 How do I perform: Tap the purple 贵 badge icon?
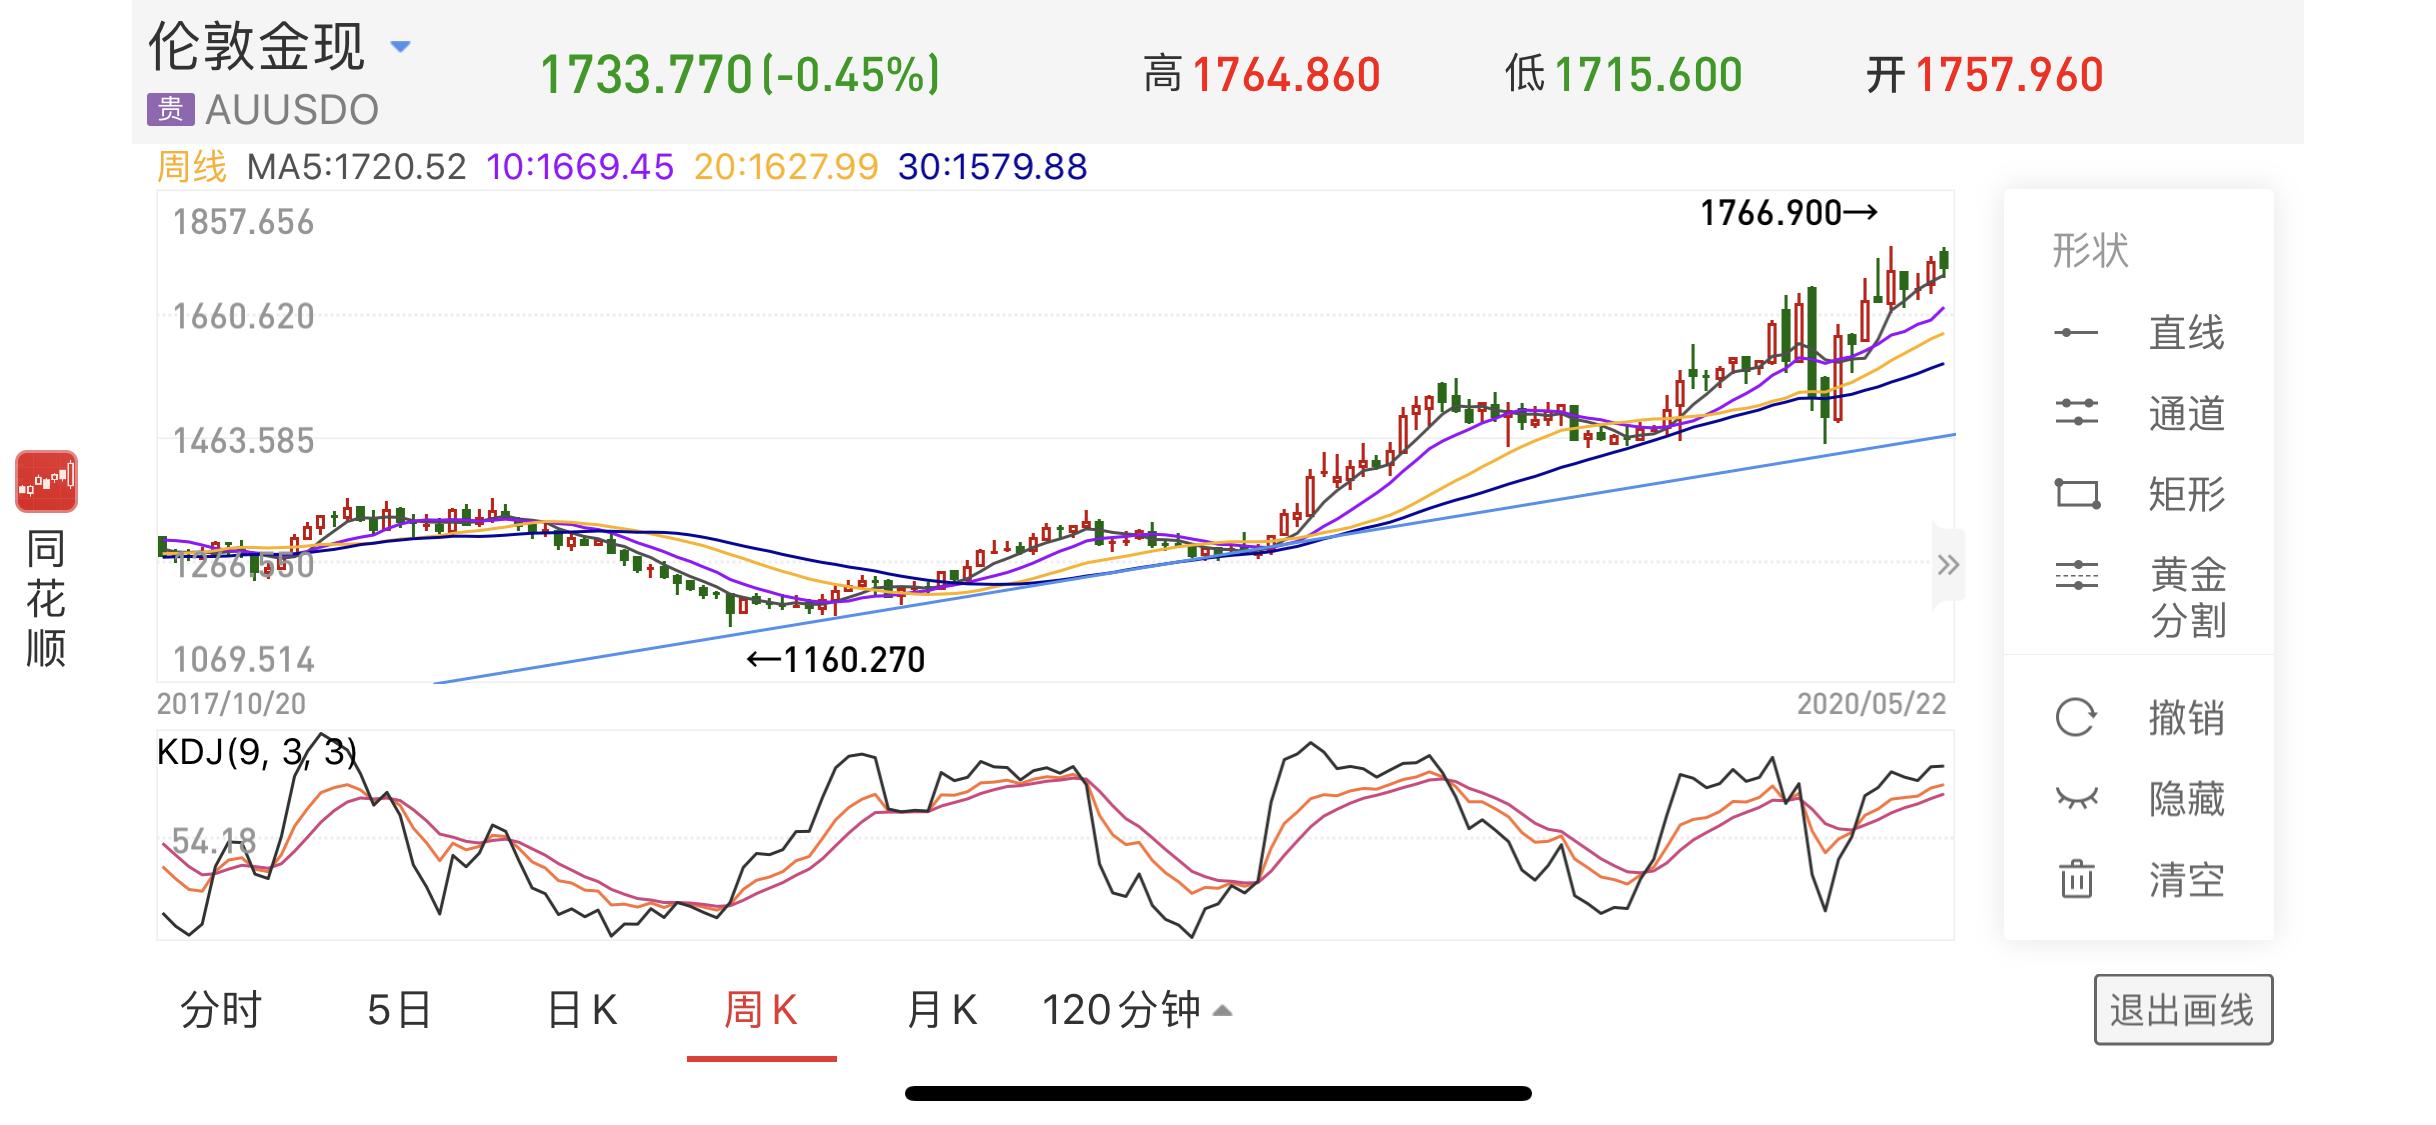click(171, 109)
